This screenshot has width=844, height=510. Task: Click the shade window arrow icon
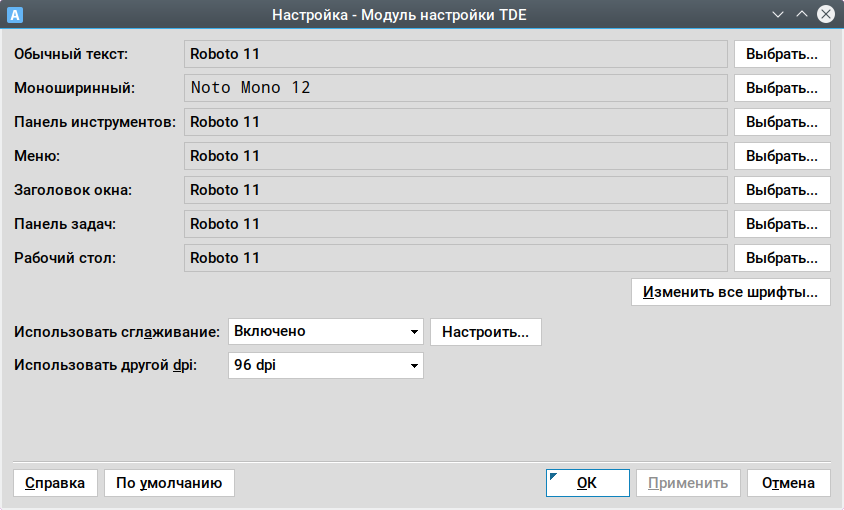[778, 15]
